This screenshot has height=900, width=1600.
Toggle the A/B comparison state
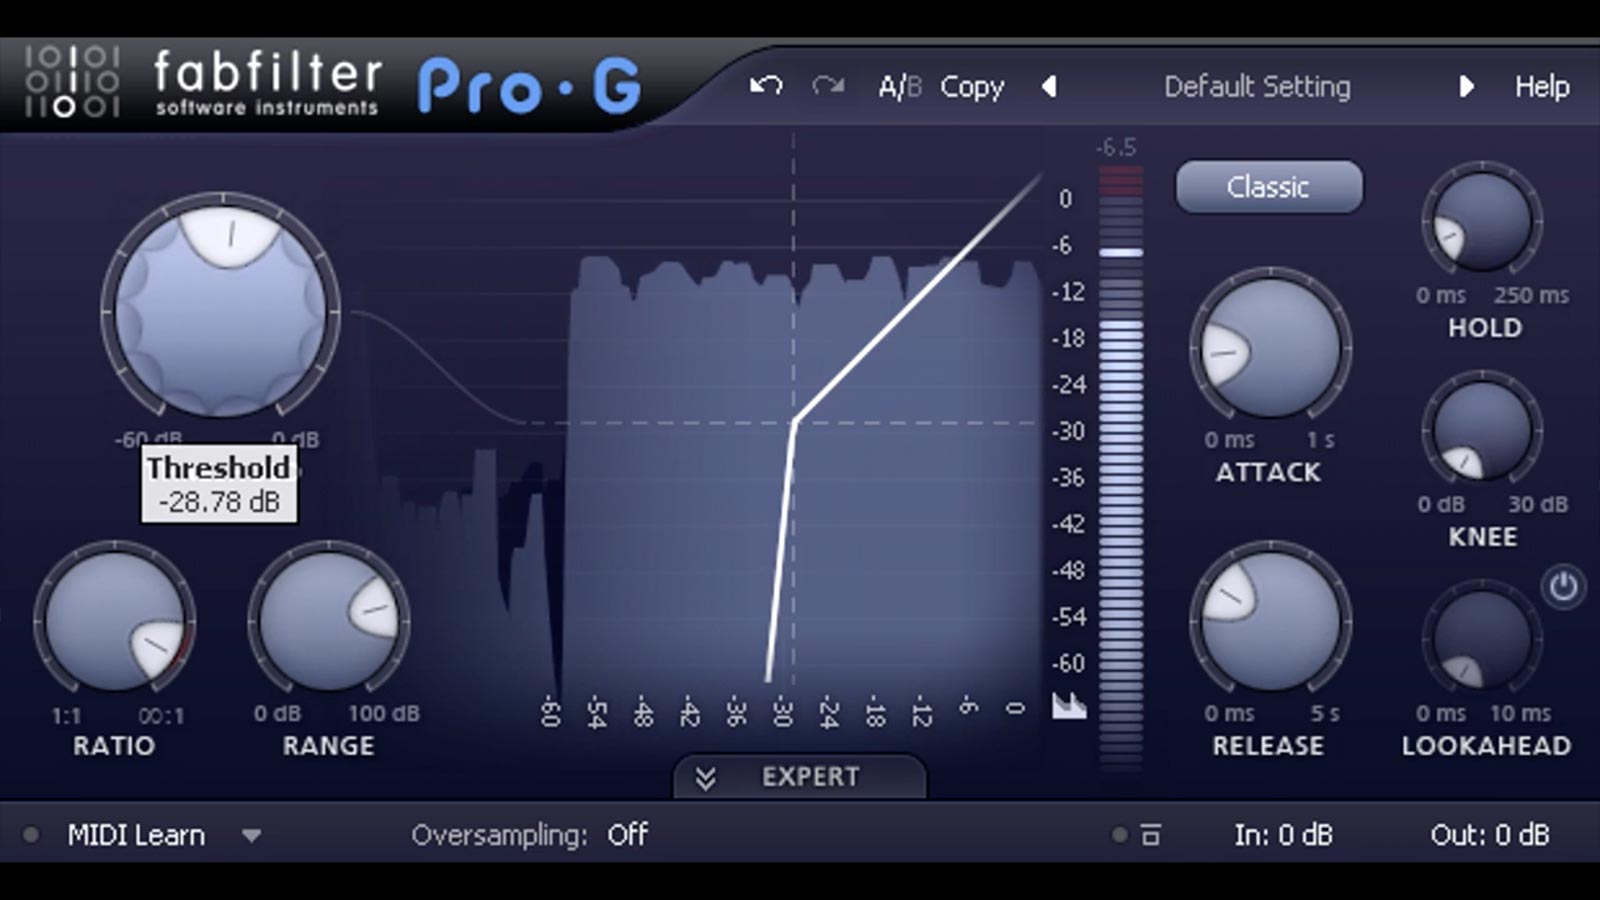pos(899,87)
